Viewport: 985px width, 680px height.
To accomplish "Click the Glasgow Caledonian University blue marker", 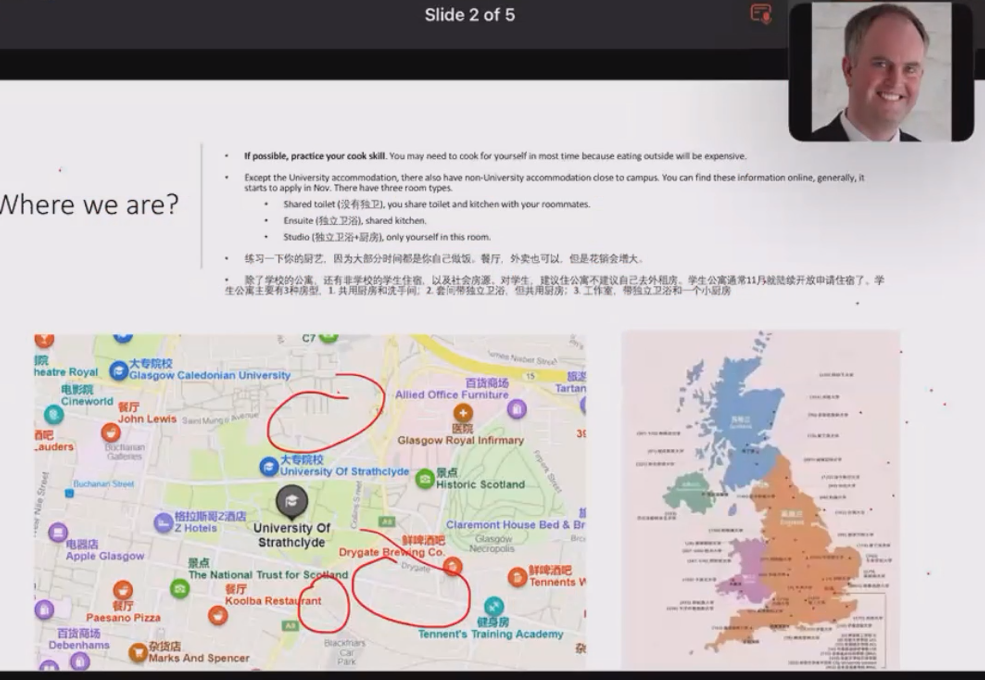I will pos(119,370).
